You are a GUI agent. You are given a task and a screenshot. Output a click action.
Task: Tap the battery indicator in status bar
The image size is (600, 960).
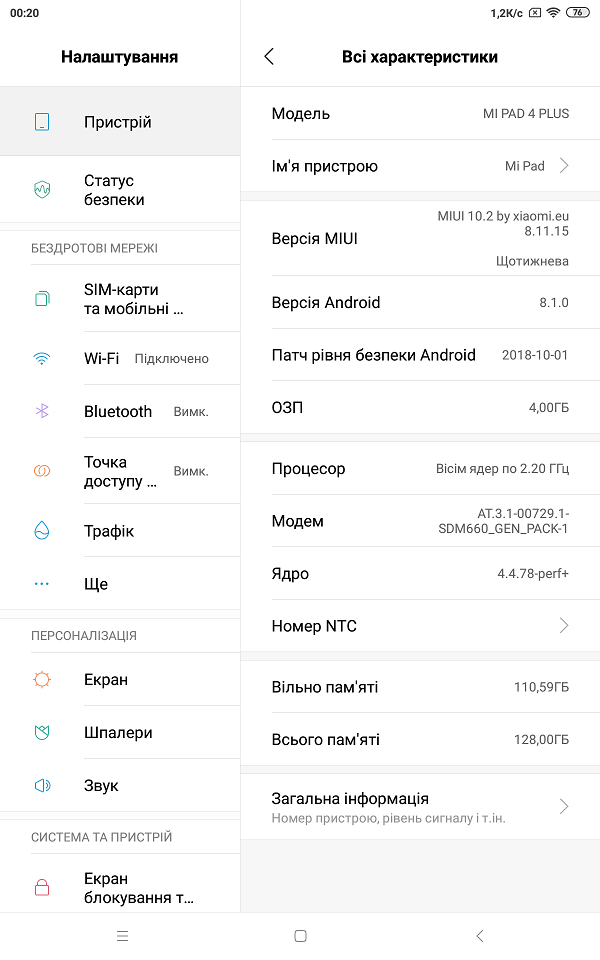pyautogui.click(x=577, y=12)
